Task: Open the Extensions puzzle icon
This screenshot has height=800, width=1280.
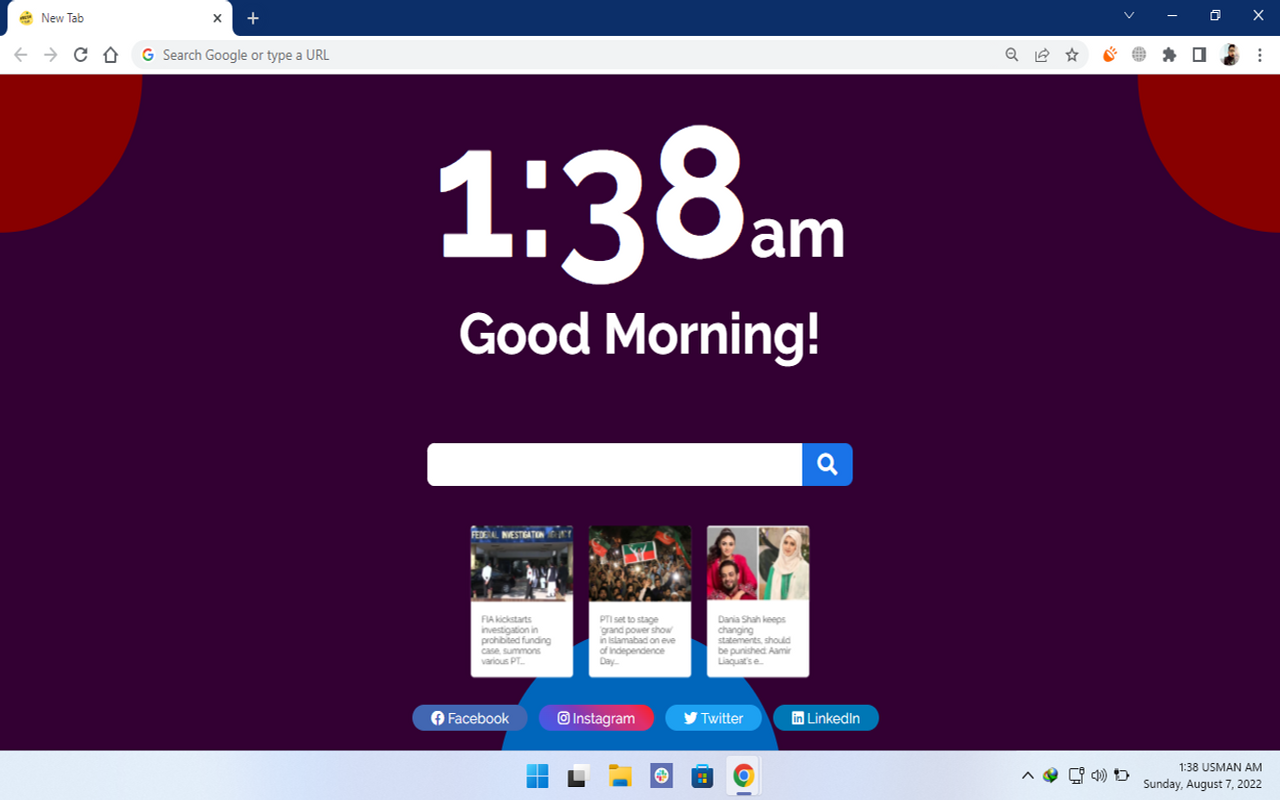Action: [x=1169, y=55]
